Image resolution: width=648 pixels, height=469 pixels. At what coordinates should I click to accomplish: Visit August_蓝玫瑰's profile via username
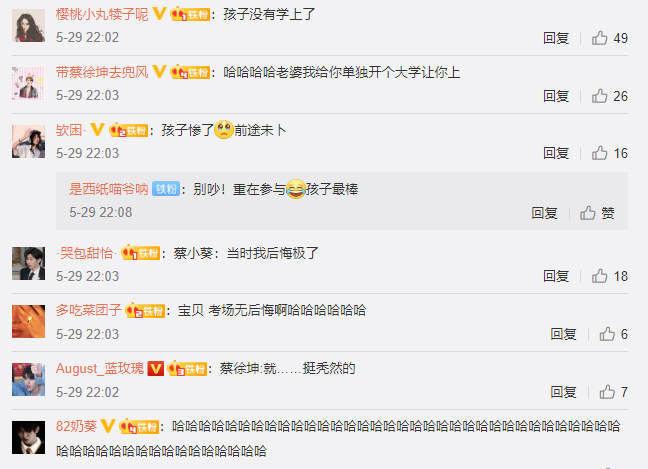coord(100,368)
